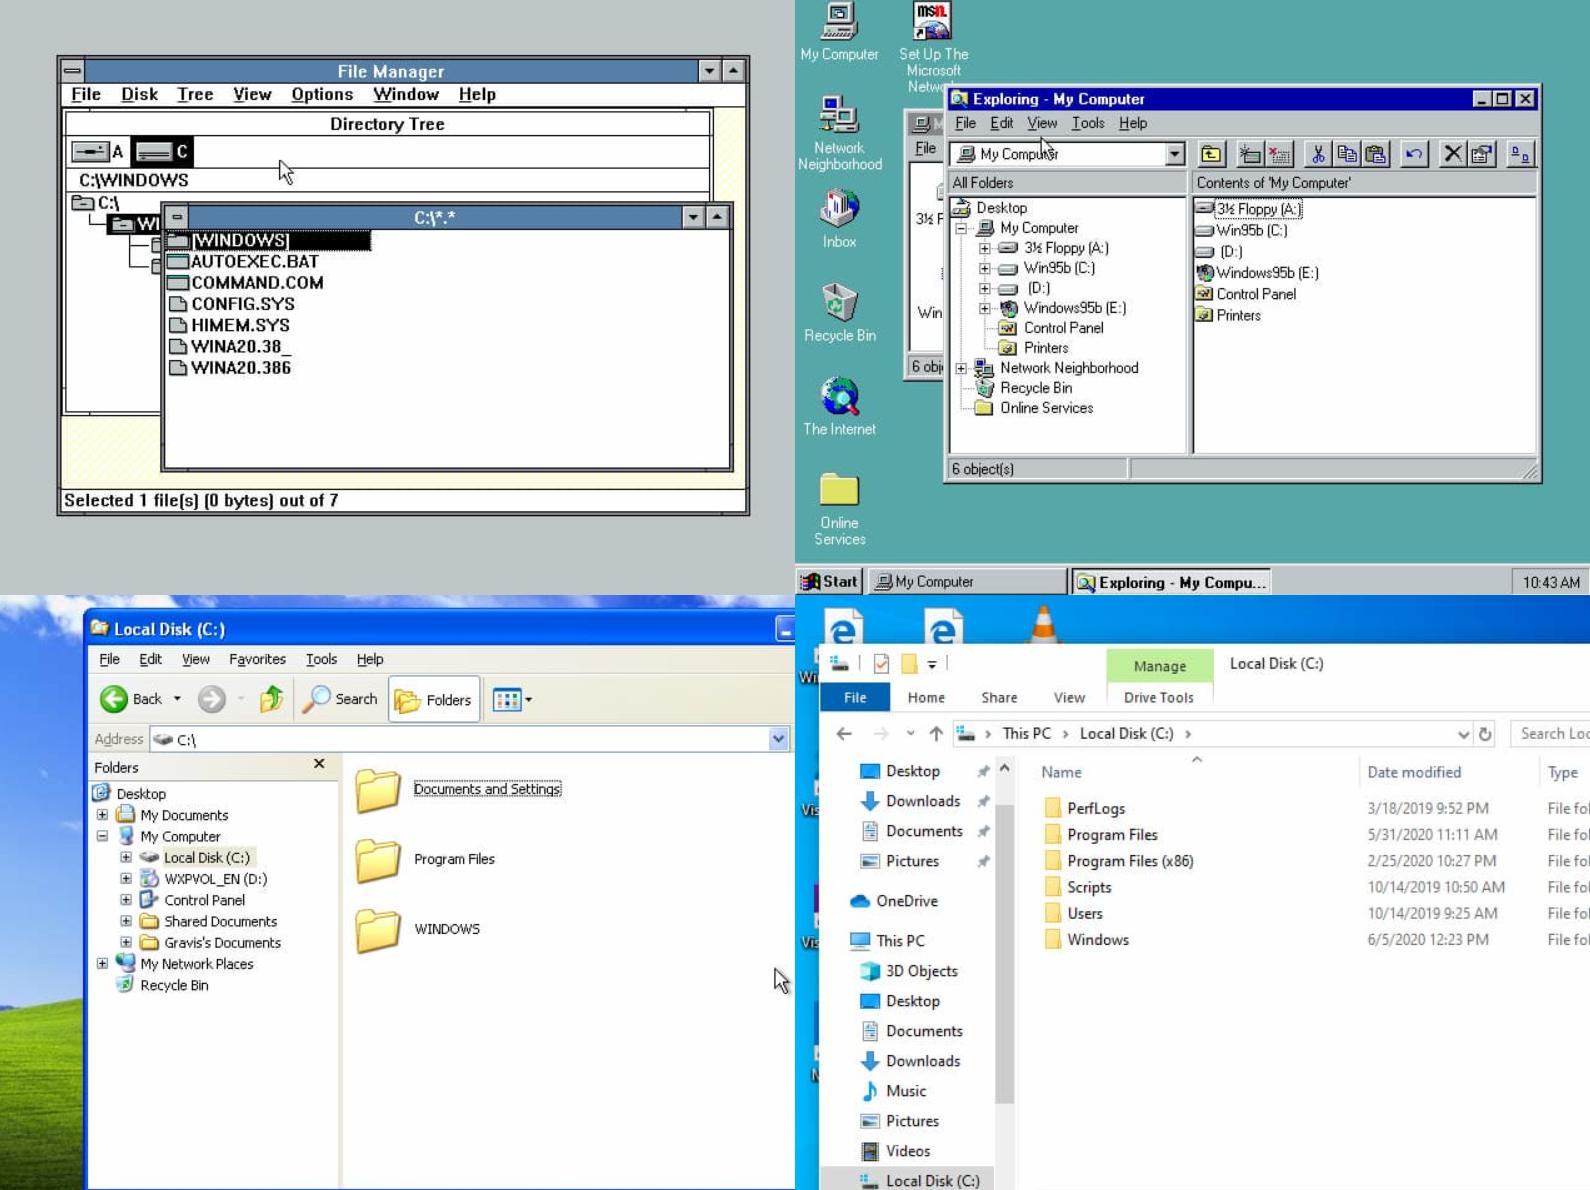Open My Computer desktop icon in Windows 95
Viewport: 1590px width, 1190px height.
click(x=839, y=32)
